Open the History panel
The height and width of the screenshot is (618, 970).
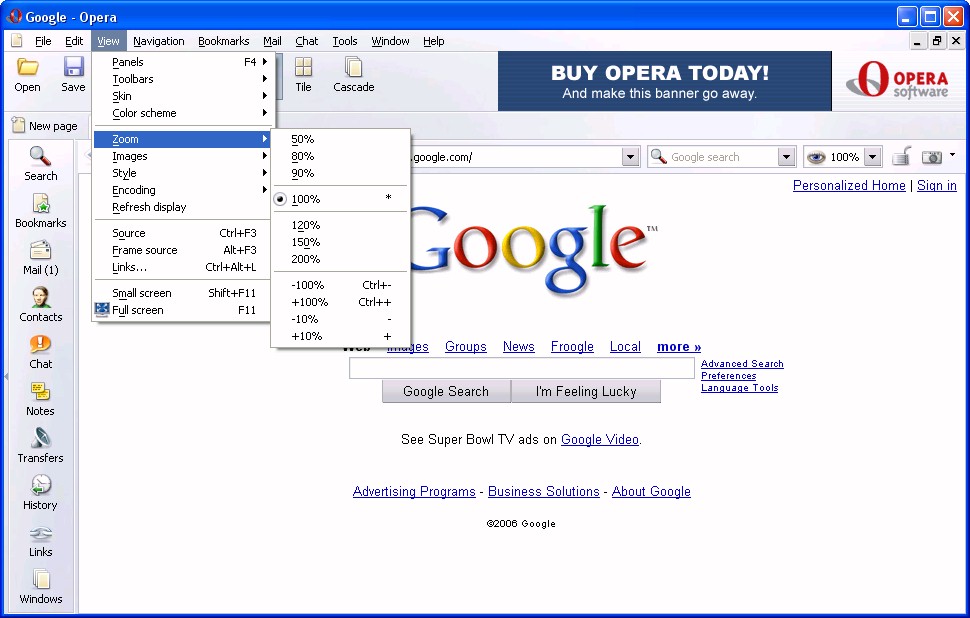40,492
